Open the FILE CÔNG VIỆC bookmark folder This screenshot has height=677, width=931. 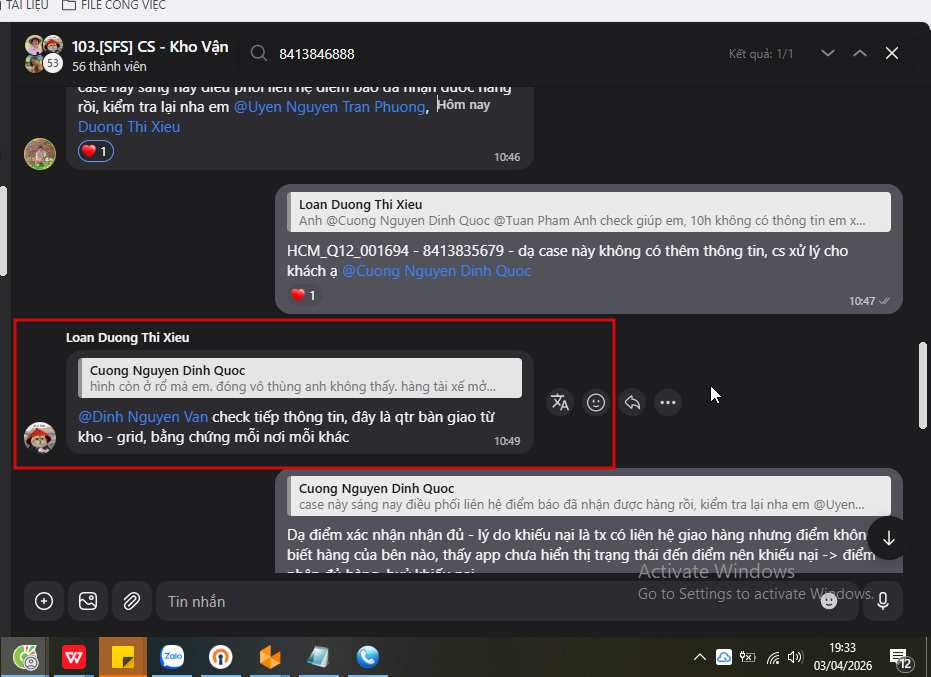click(x=114, y=5)
